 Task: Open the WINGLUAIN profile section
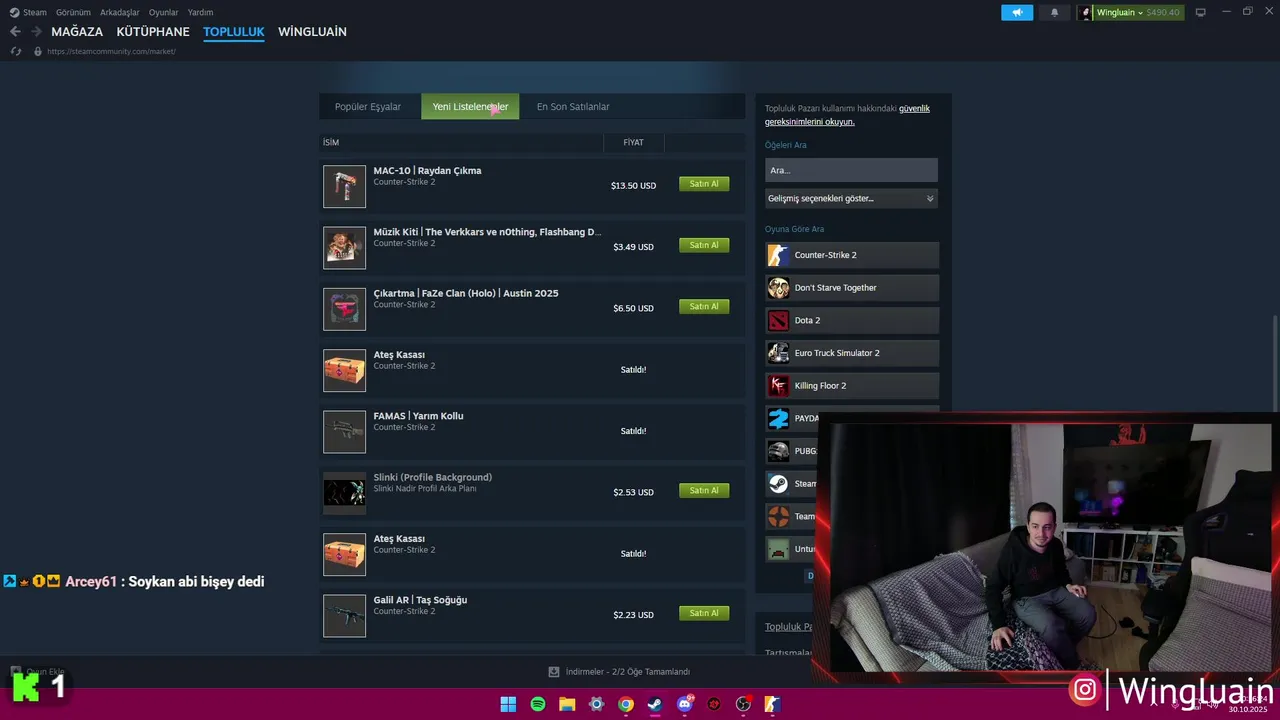point(312,32)
